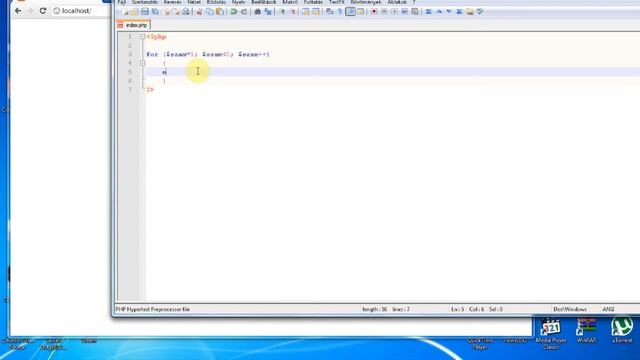Collapse the fold marker on line 4
This screenshot has width=640, height=360.
pyautogui.click(x=142, y=63)
